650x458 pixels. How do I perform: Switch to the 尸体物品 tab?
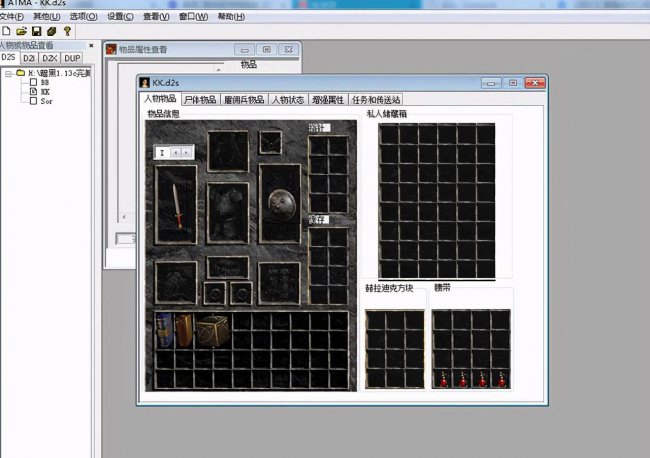(200, 99)
